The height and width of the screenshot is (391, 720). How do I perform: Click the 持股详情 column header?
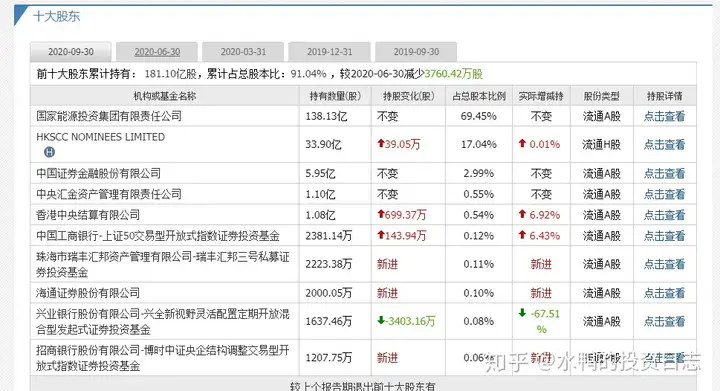(x=664, y=96)
